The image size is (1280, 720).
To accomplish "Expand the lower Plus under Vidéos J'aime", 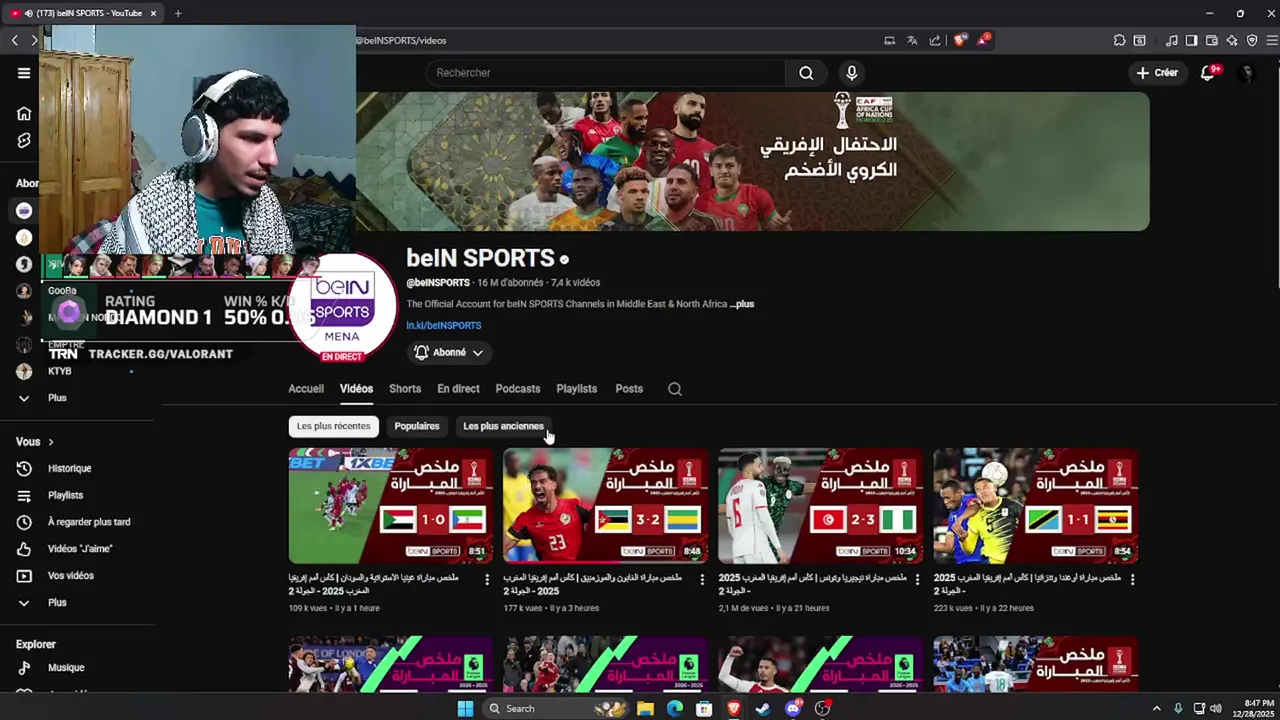I will point(24,603).
